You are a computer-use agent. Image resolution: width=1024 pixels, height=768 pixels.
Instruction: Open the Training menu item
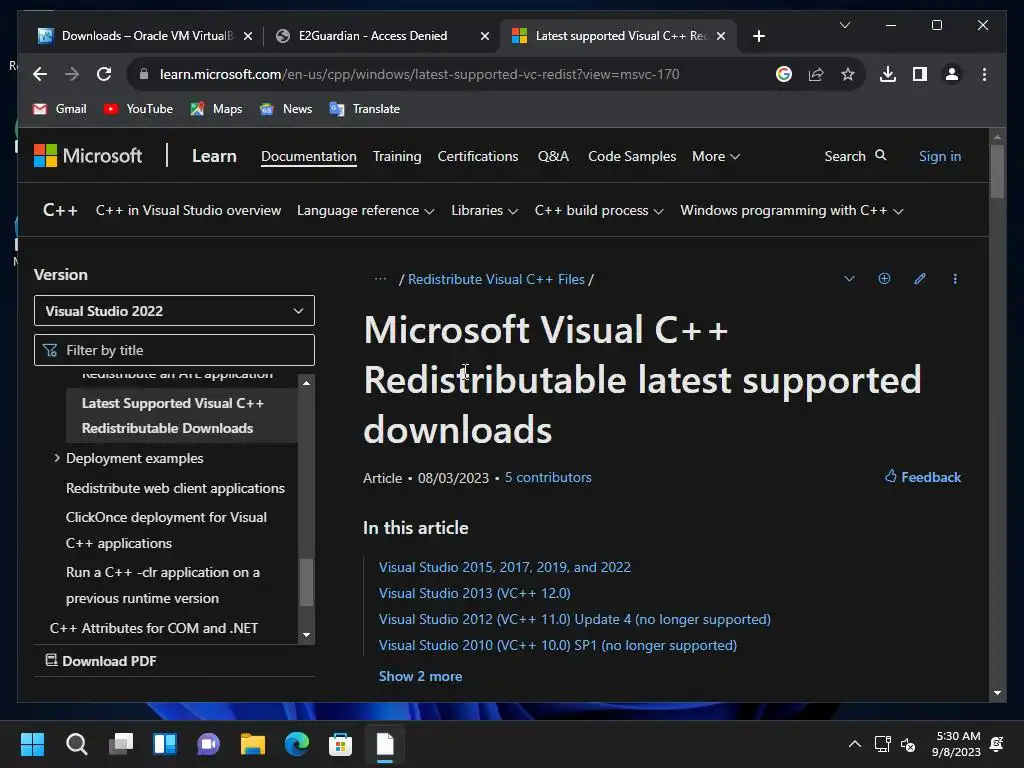[397, 157]
